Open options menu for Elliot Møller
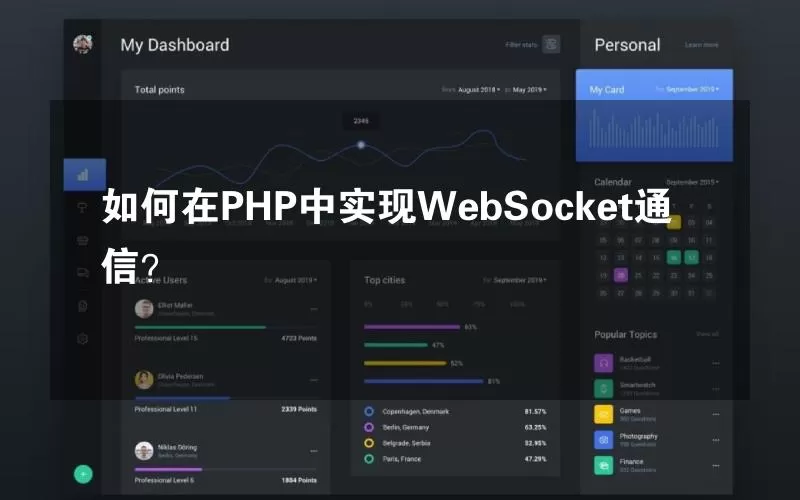 coord(313,309)
